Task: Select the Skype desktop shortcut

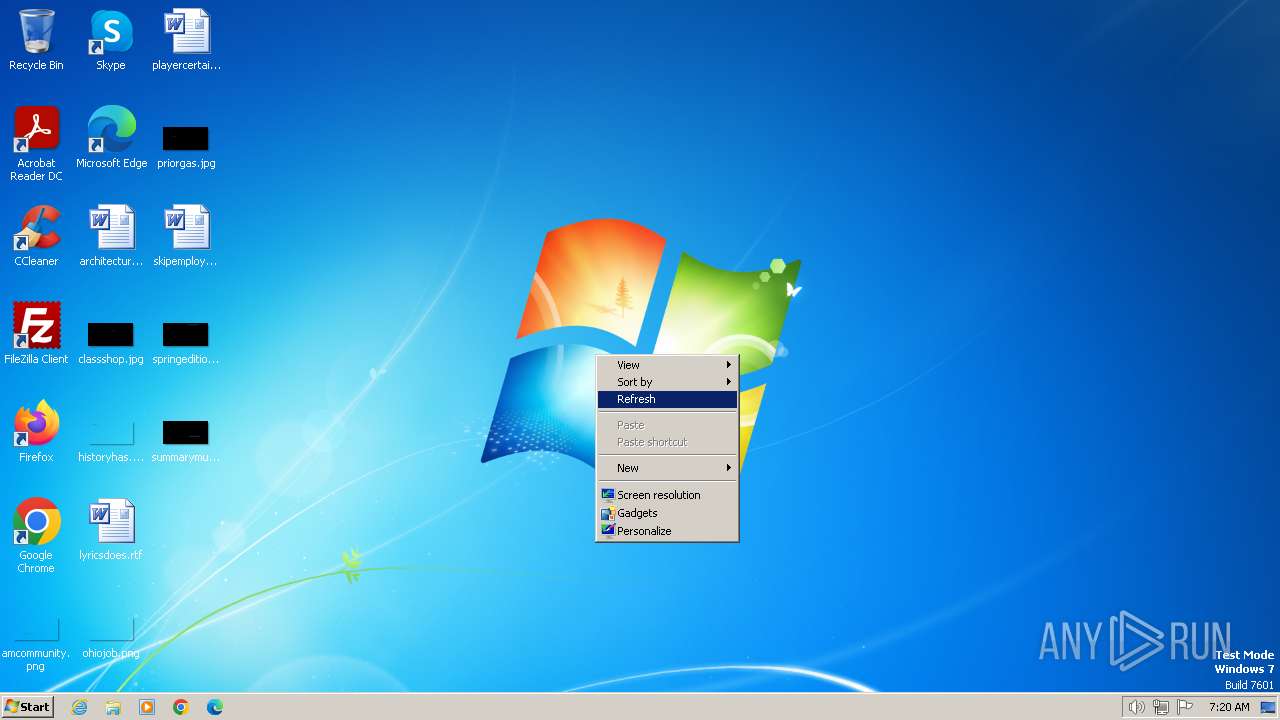Action: (111, 40)
